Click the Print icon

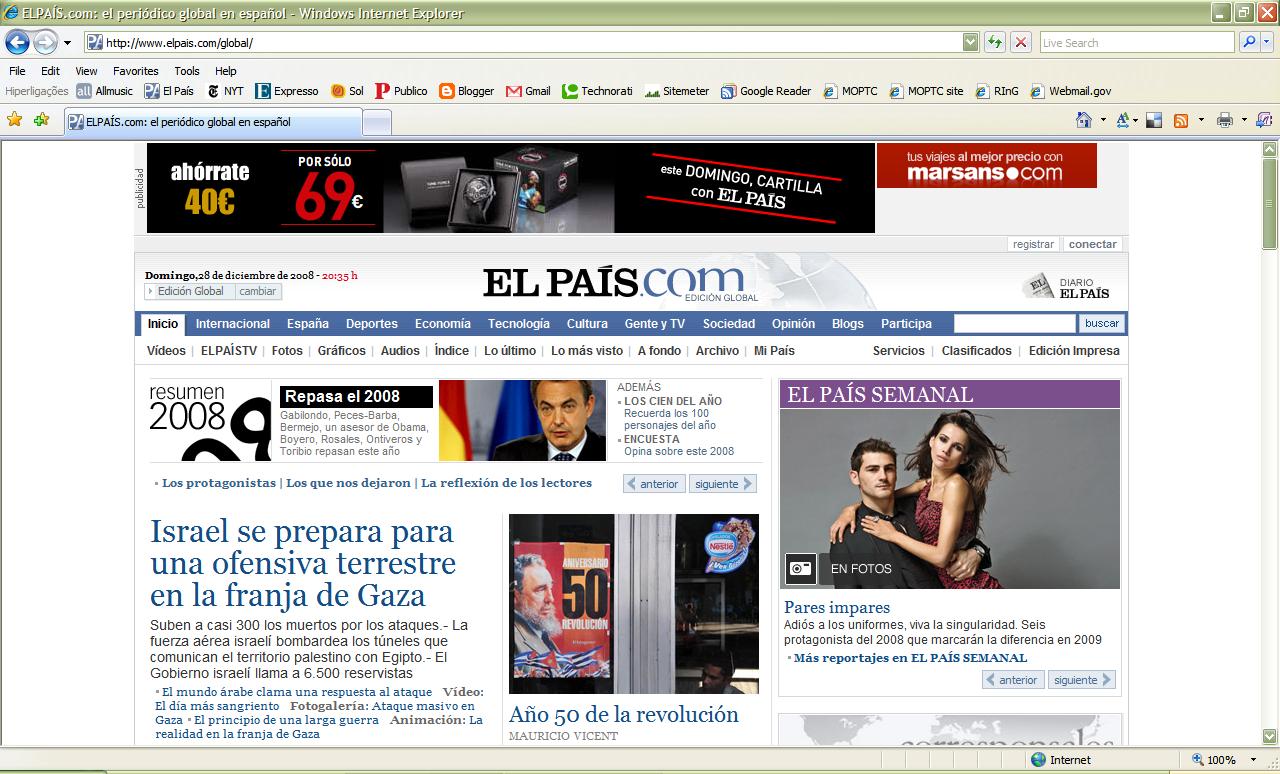click(x=1225, y=120)
